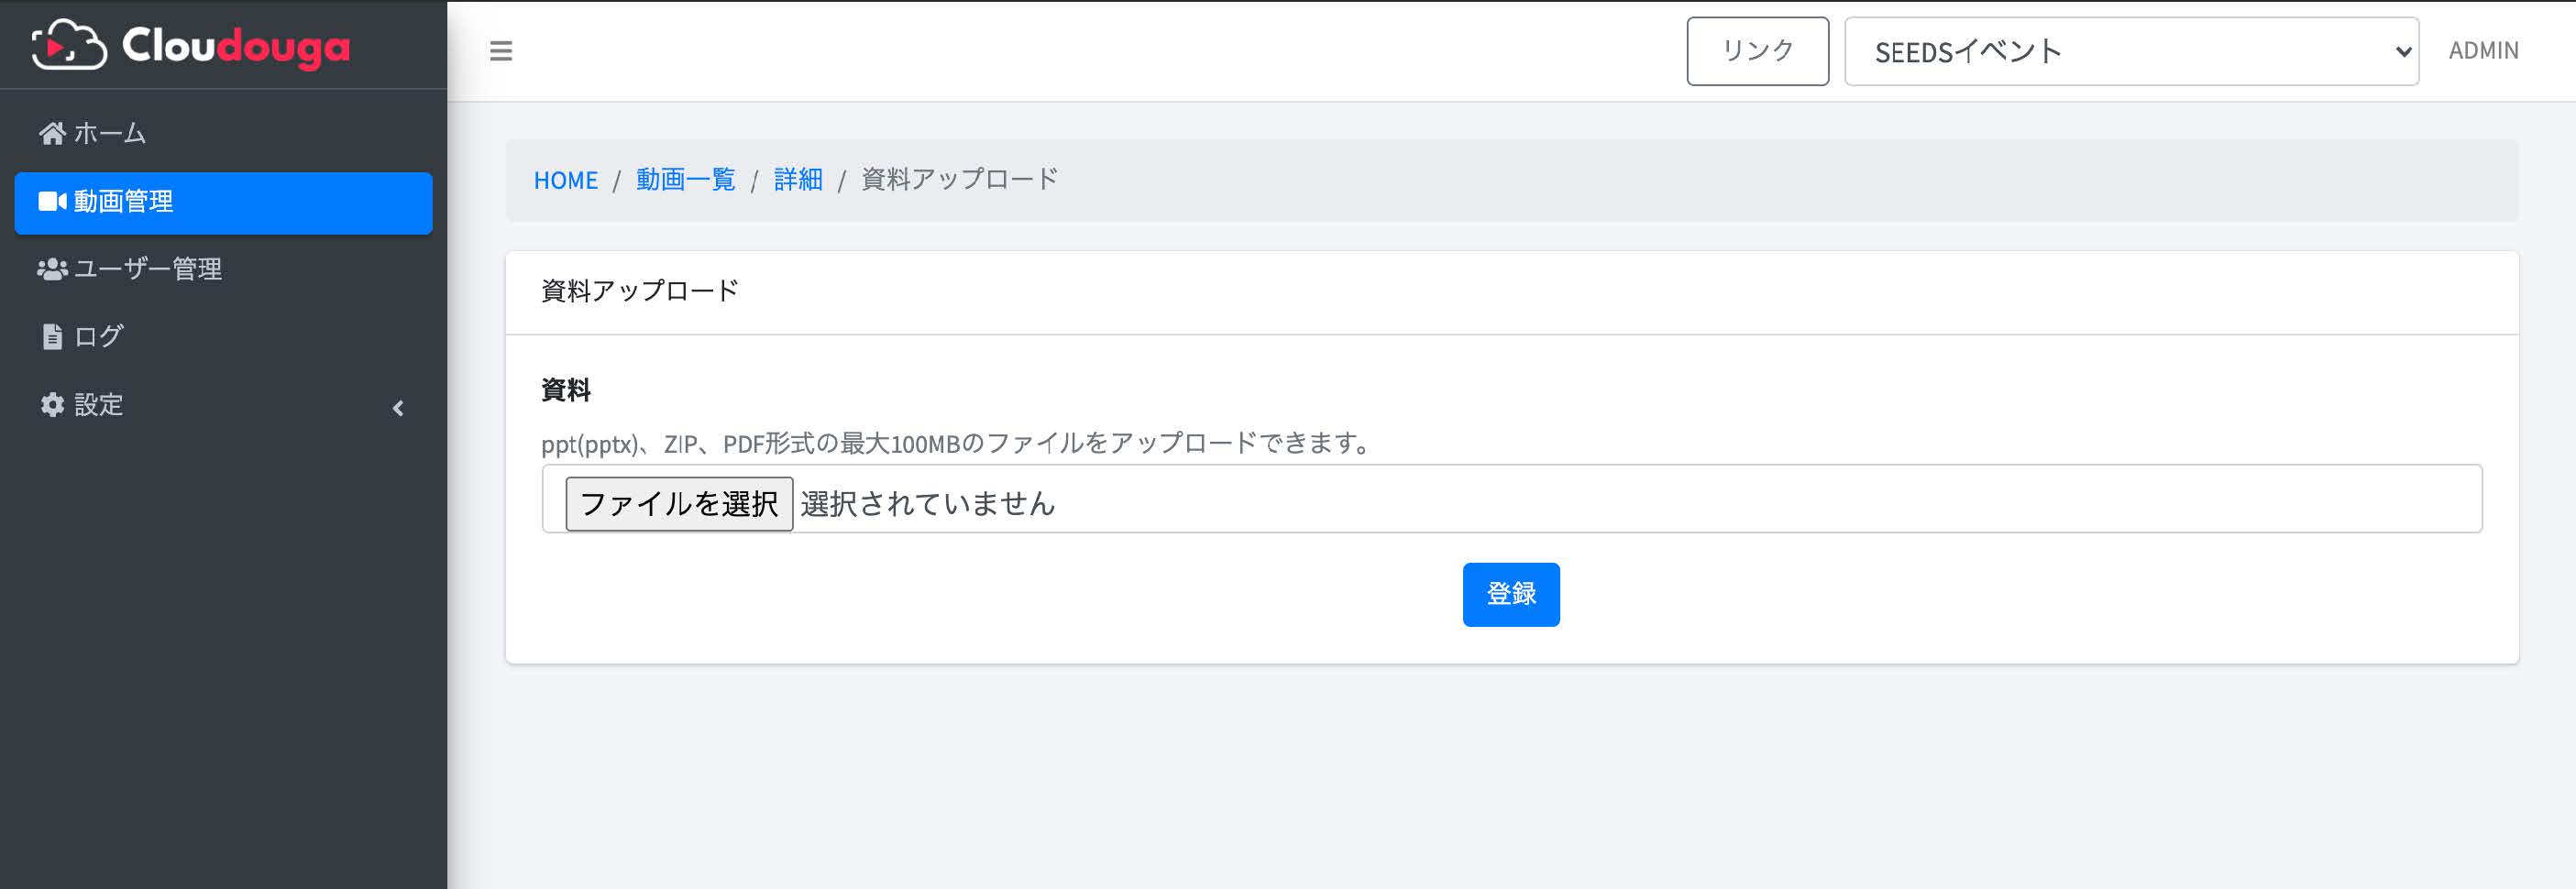This screenshot has width=2576, height=889.
Task: Click the bold 資料 field label
Action: pyautogui.click(x=566, y=390)
